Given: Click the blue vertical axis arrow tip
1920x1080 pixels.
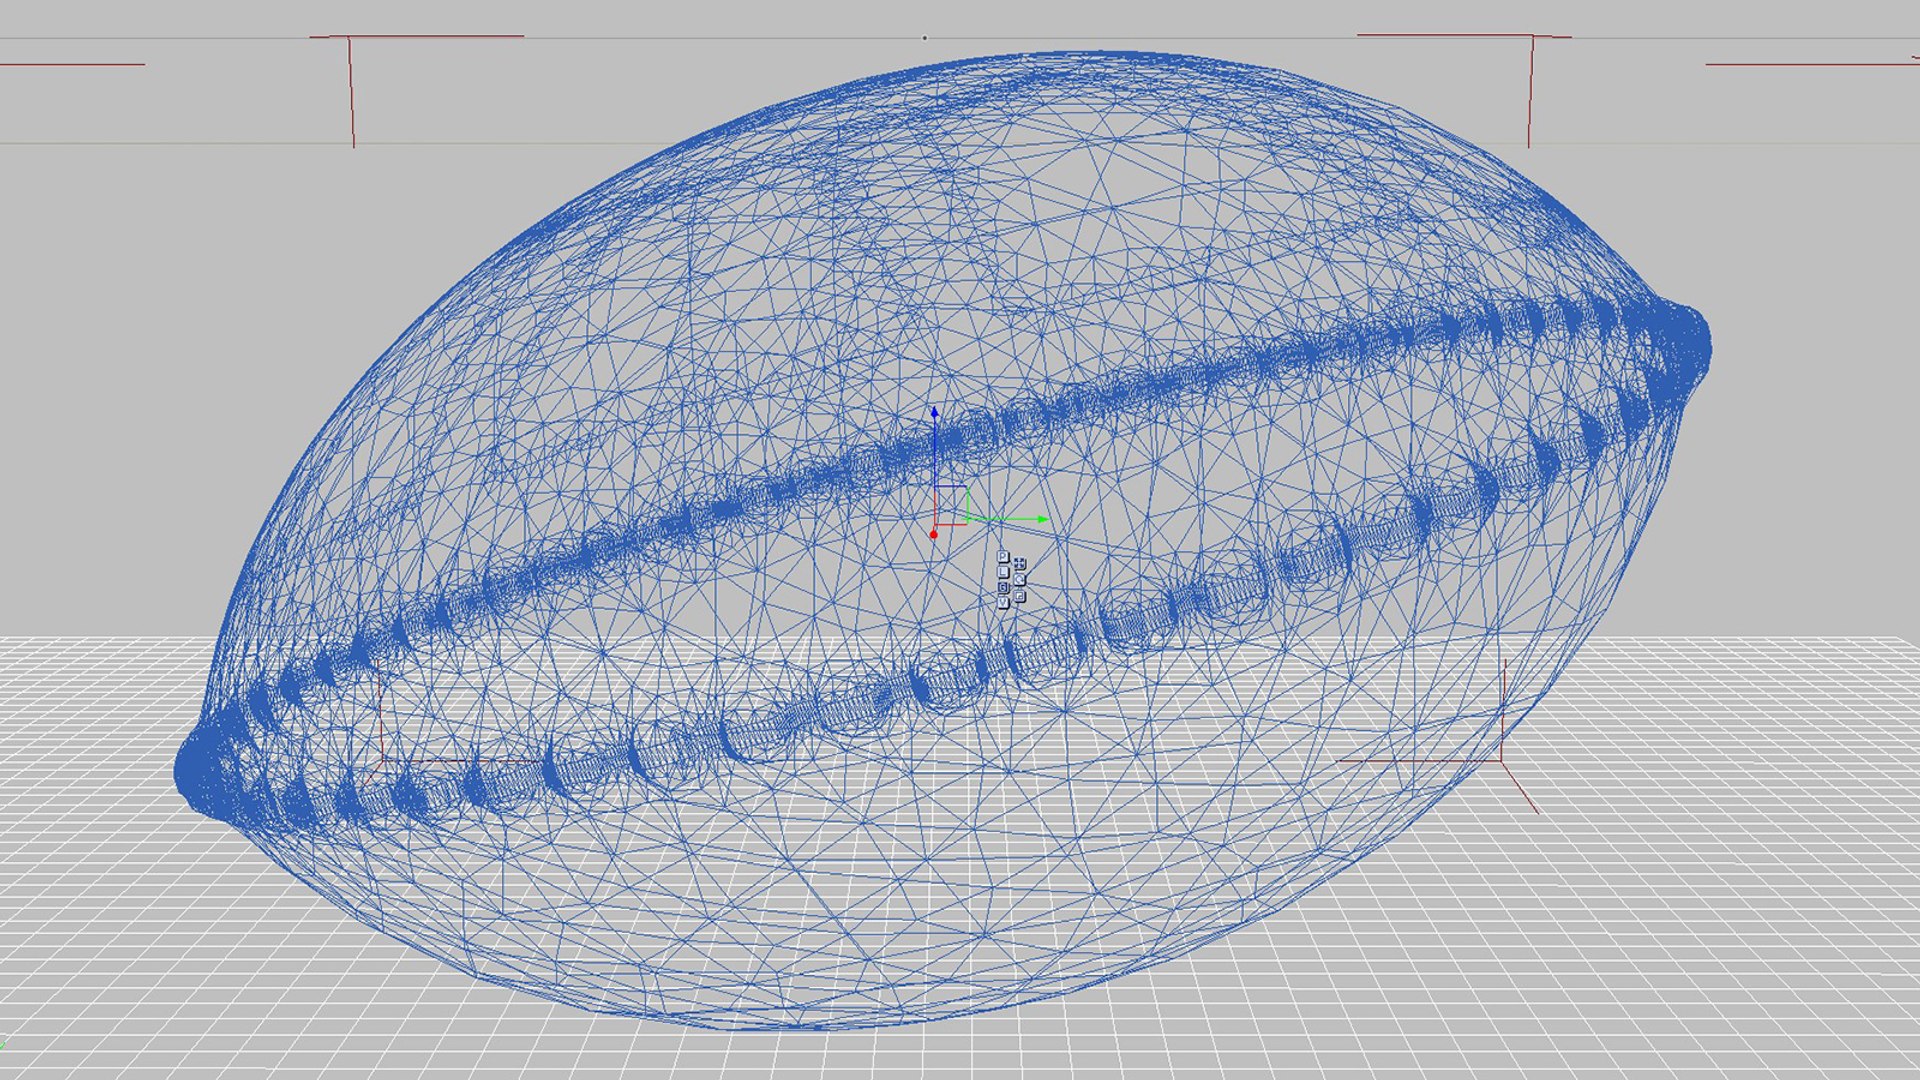Looking at the screenshot, I should [x=934, y=411].
